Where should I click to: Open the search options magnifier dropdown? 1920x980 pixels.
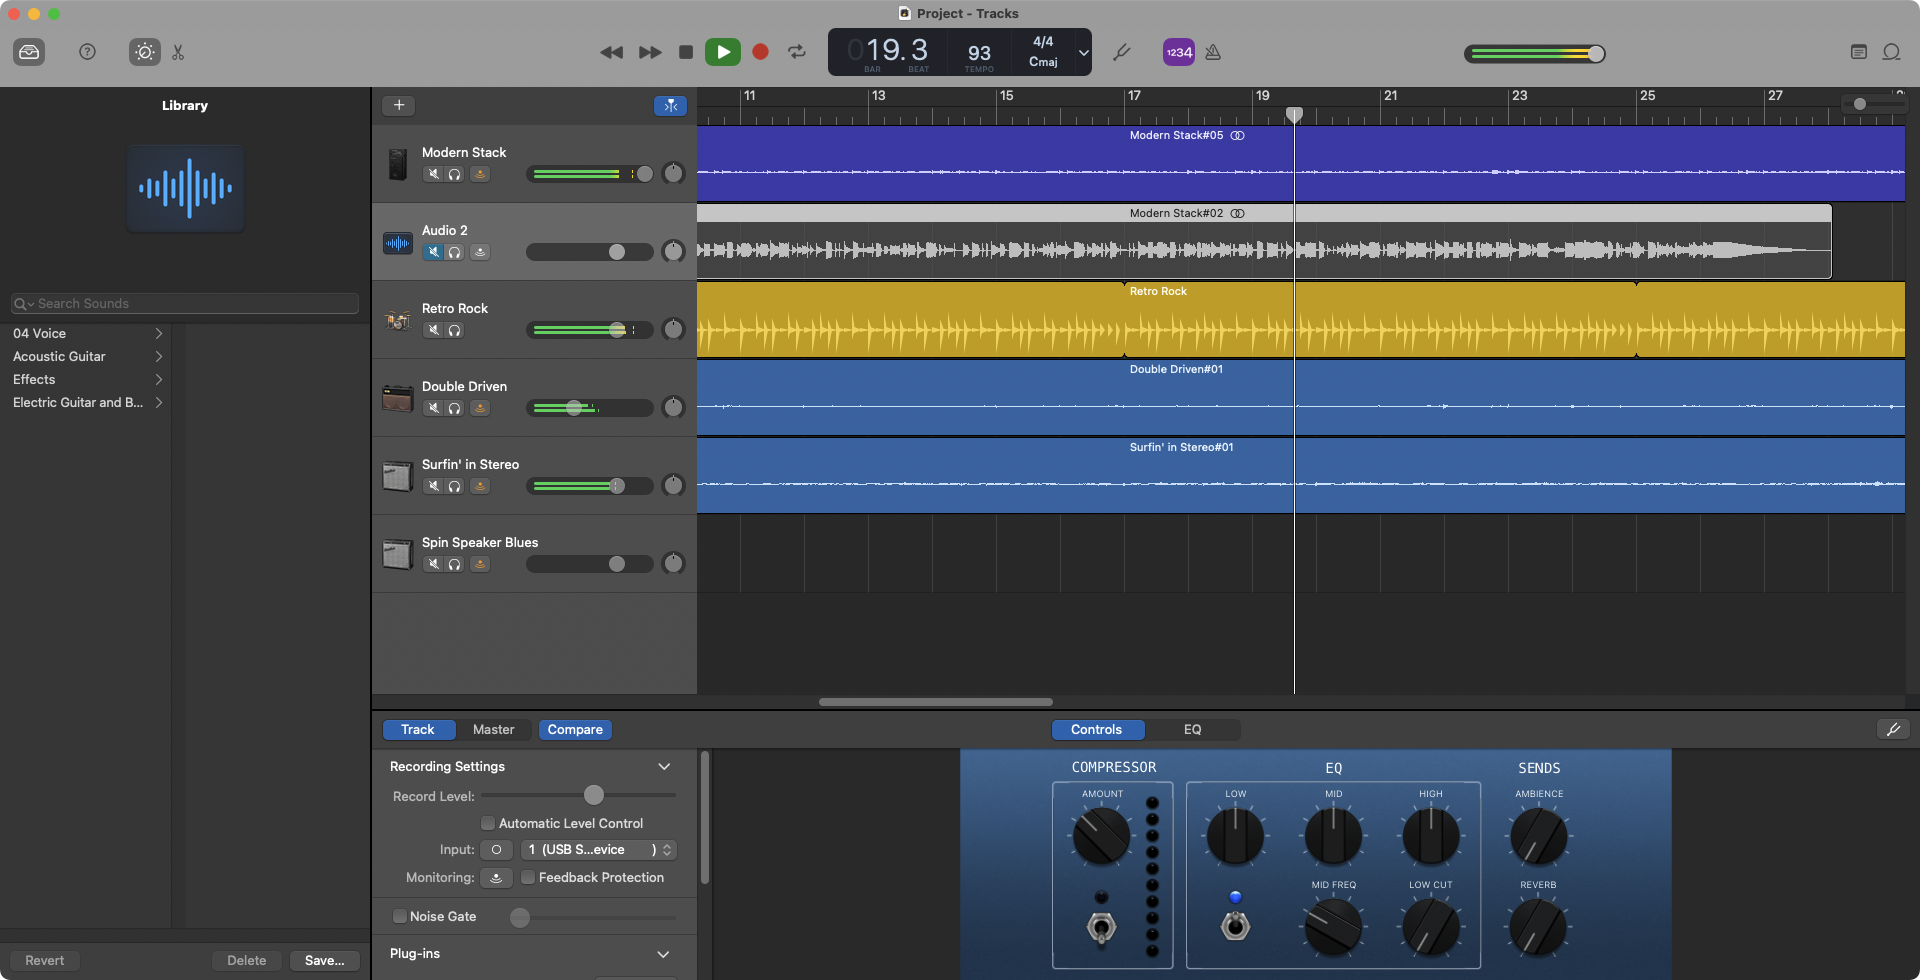(x=24, y=304)
